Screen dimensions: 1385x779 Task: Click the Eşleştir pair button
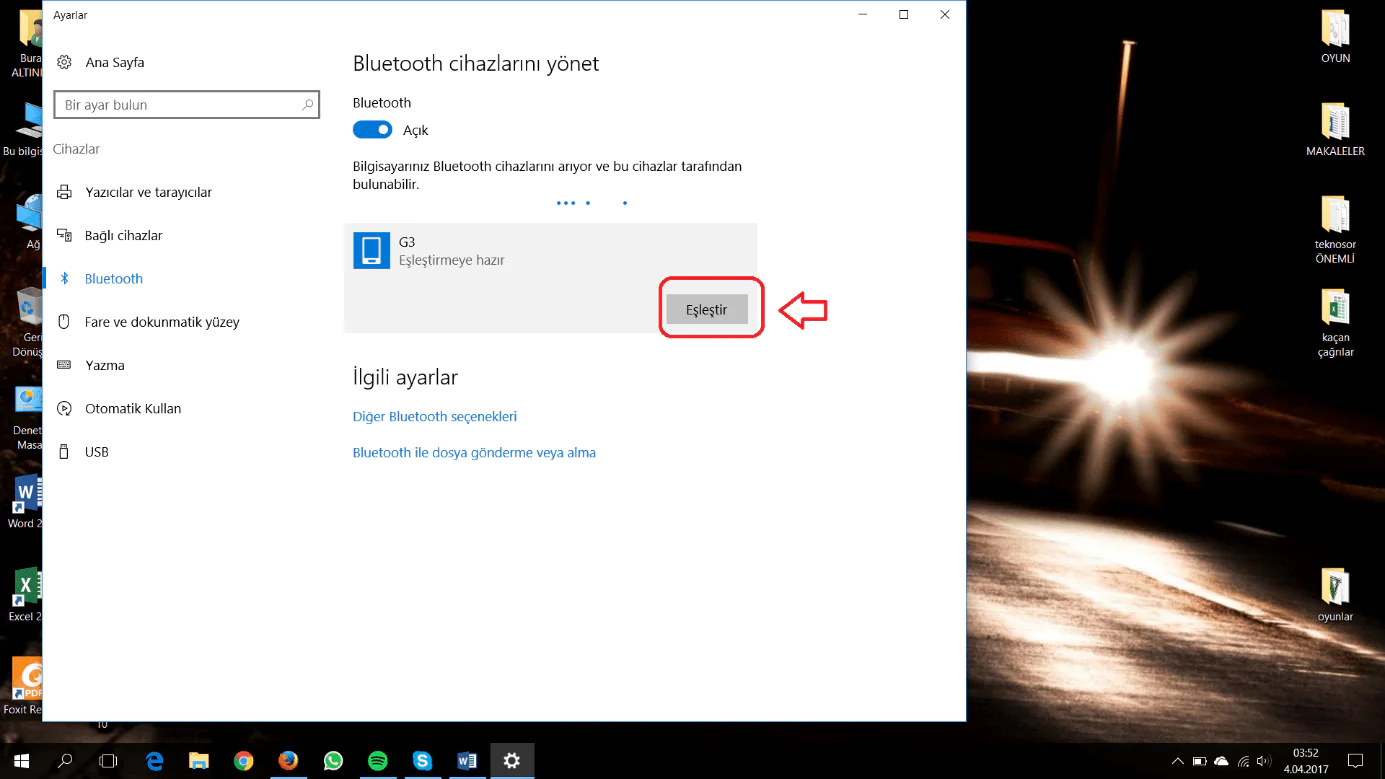707,310
